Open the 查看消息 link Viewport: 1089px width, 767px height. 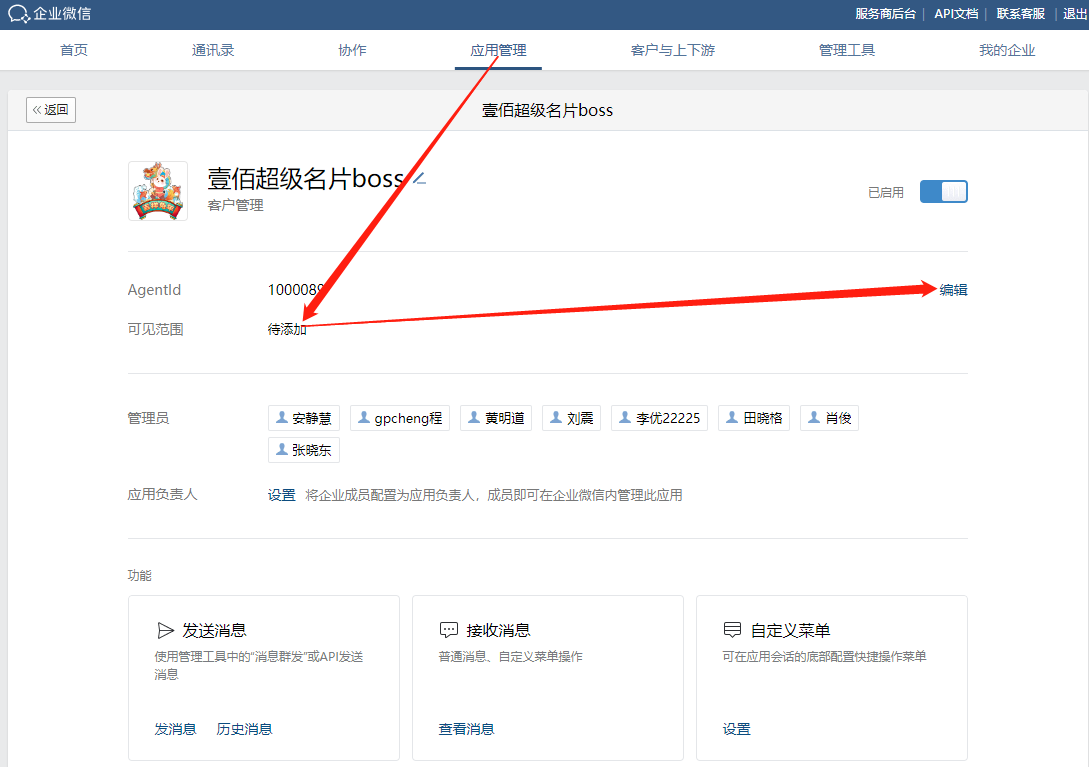coord(466,729)
